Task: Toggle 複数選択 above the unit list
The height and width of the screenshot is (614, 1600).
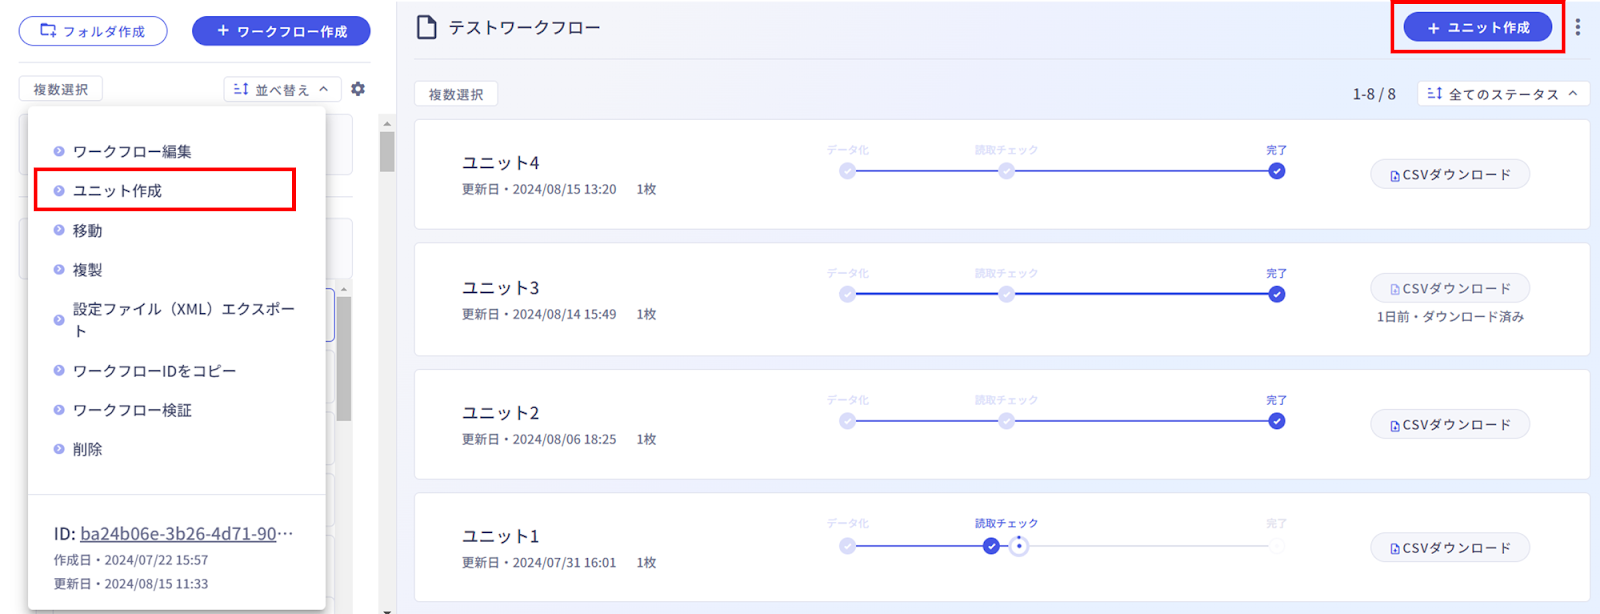Action: [456, 94]
